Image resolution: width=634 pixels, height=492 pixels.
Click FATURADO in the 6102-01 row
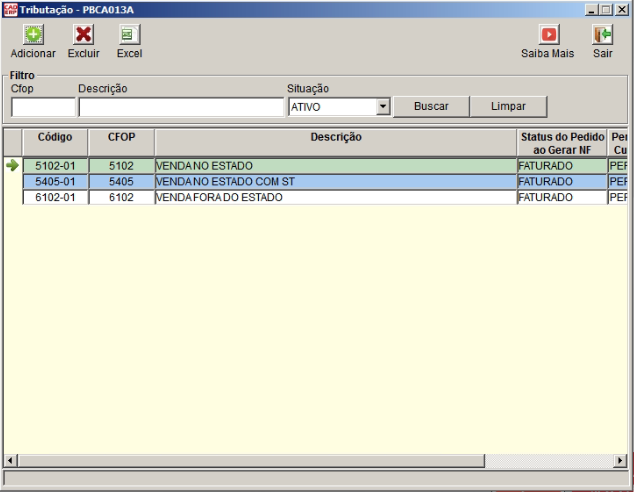coord(562,197)
